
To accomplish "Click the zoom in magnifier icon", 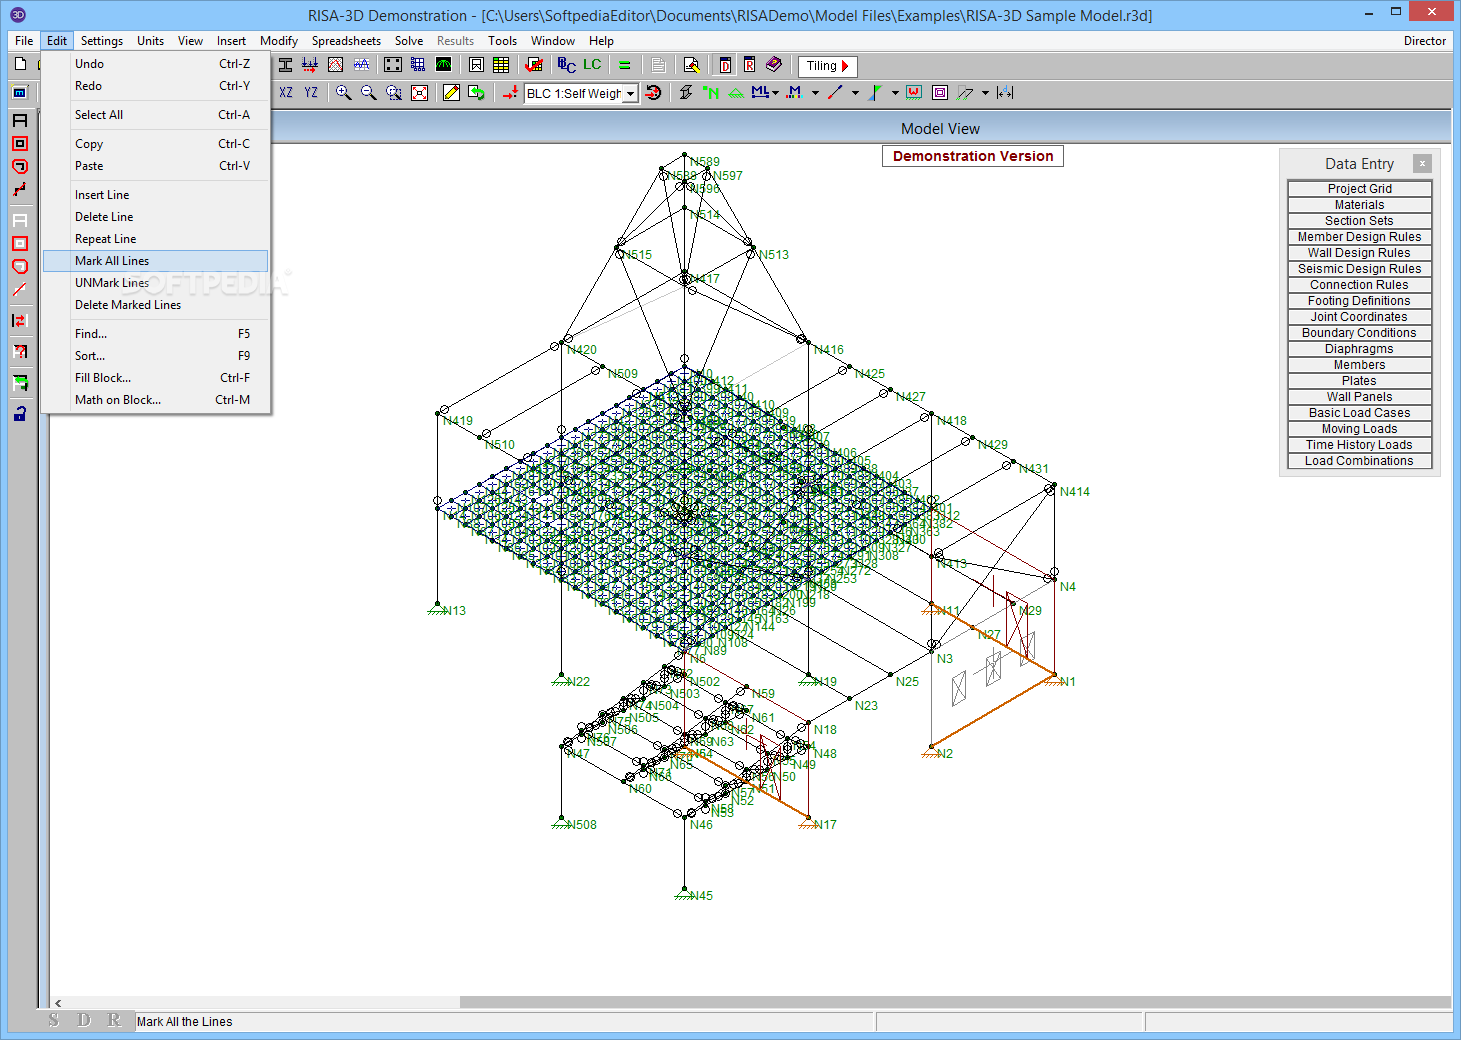I will click(343, 93).
